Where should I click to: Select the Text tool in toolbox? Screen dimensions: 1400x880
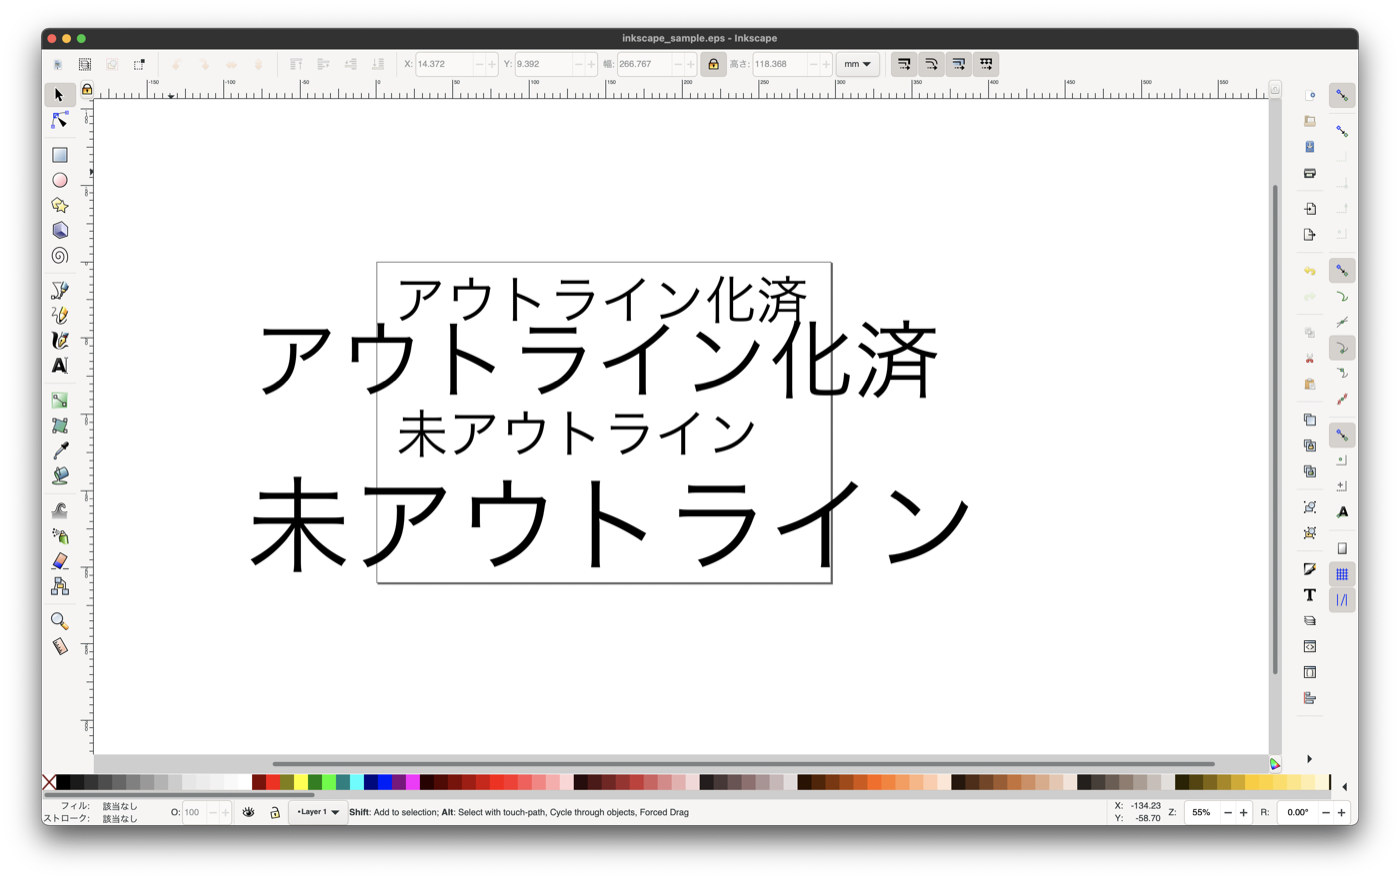[x=60, y=366]
